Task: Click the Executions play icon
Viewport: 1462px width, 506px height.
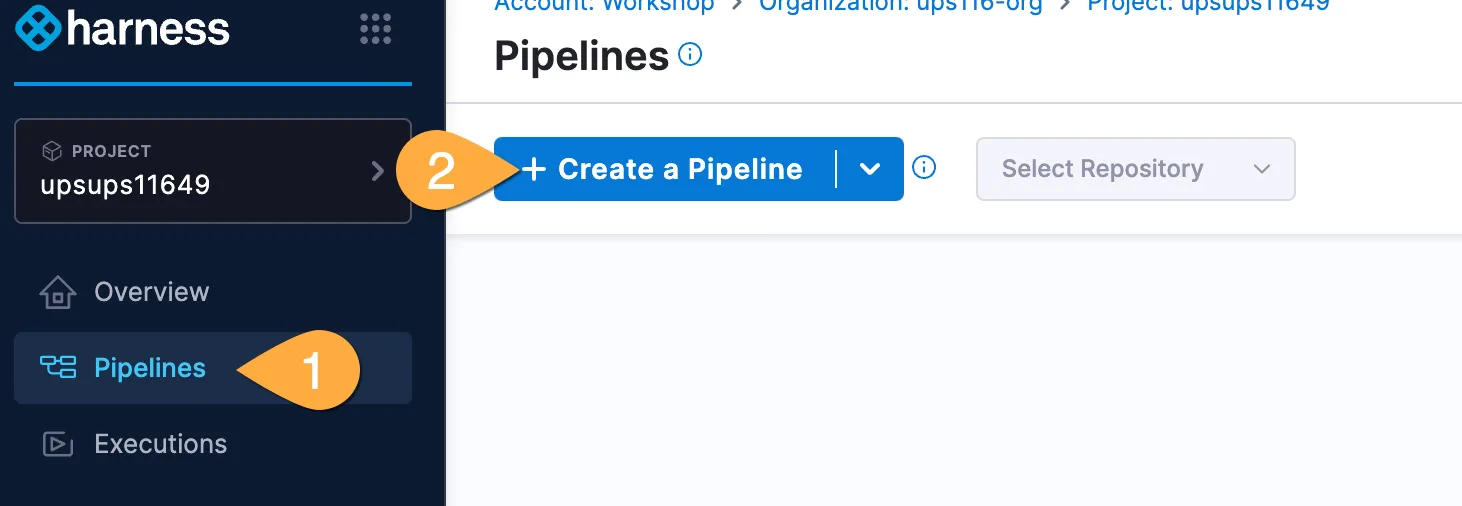Action: coord(57,444)
